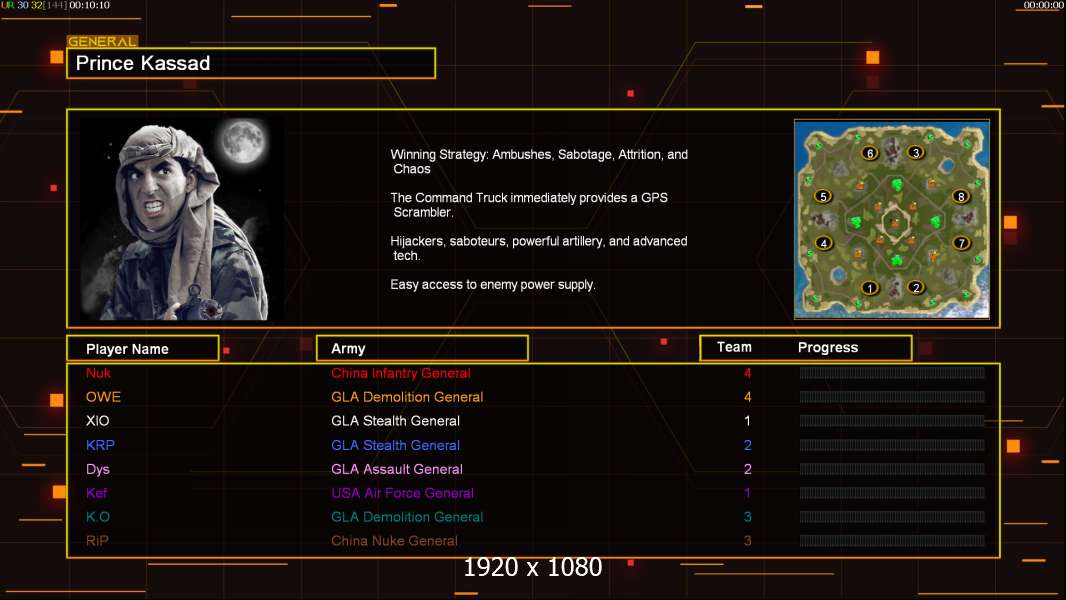Click team number for player Kef
1066x600 pixels.
pyautogui.click(x=747, y=493)
